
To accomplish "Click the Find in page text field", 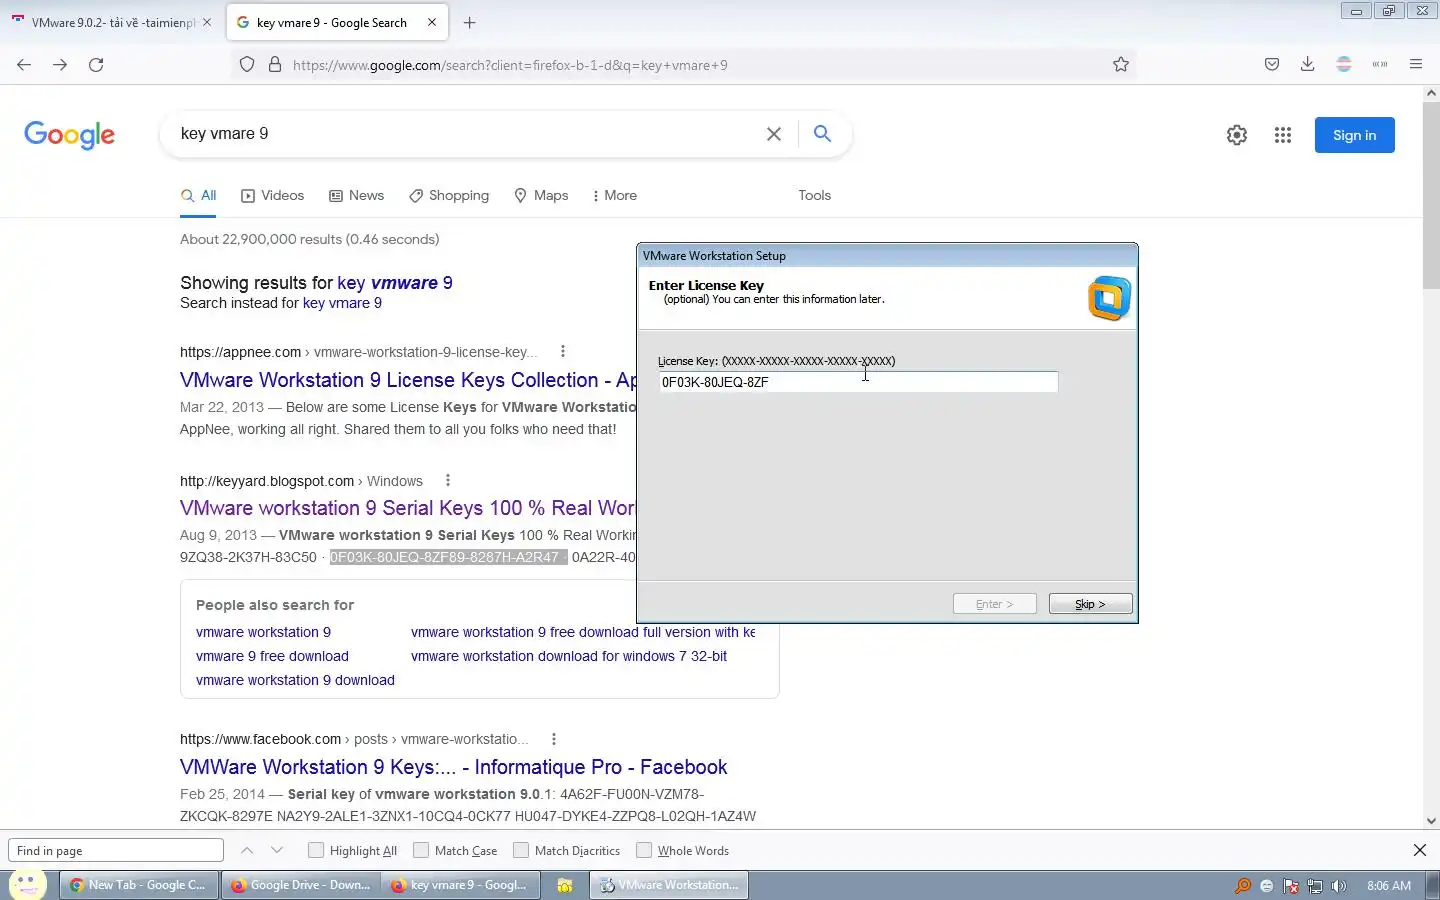I will (x=116, y=850).
